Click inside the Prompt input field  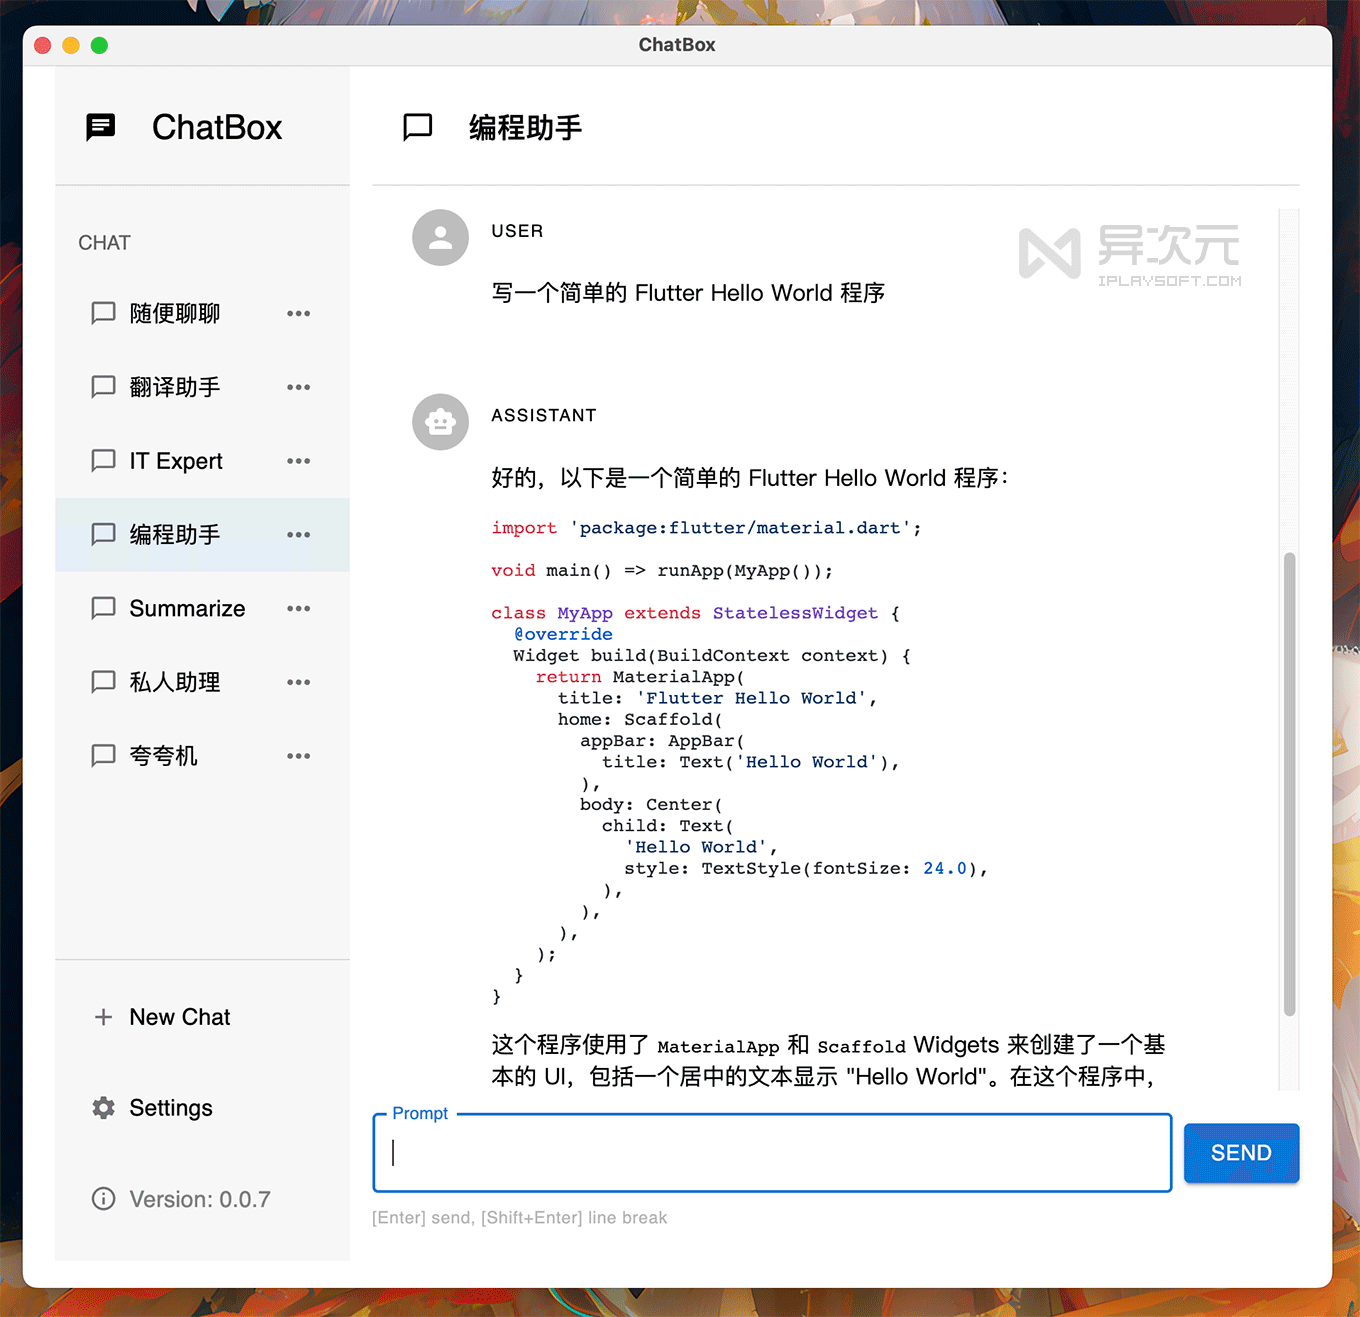(770, 1153)
